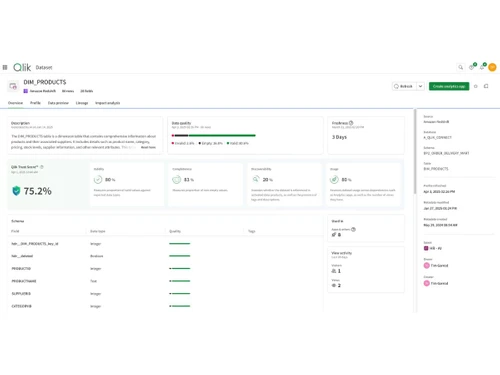Screen dimensions: 500x375
Task: Open the notifications bell
Action: coord(482,67)
